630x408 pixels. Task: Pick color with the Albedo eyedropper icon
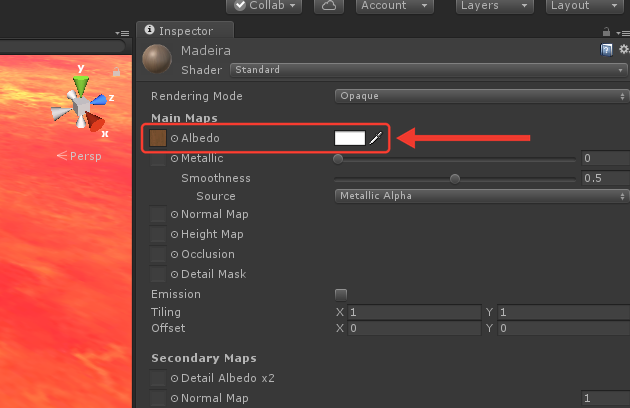pyautogui.click(x=376, y=138)
